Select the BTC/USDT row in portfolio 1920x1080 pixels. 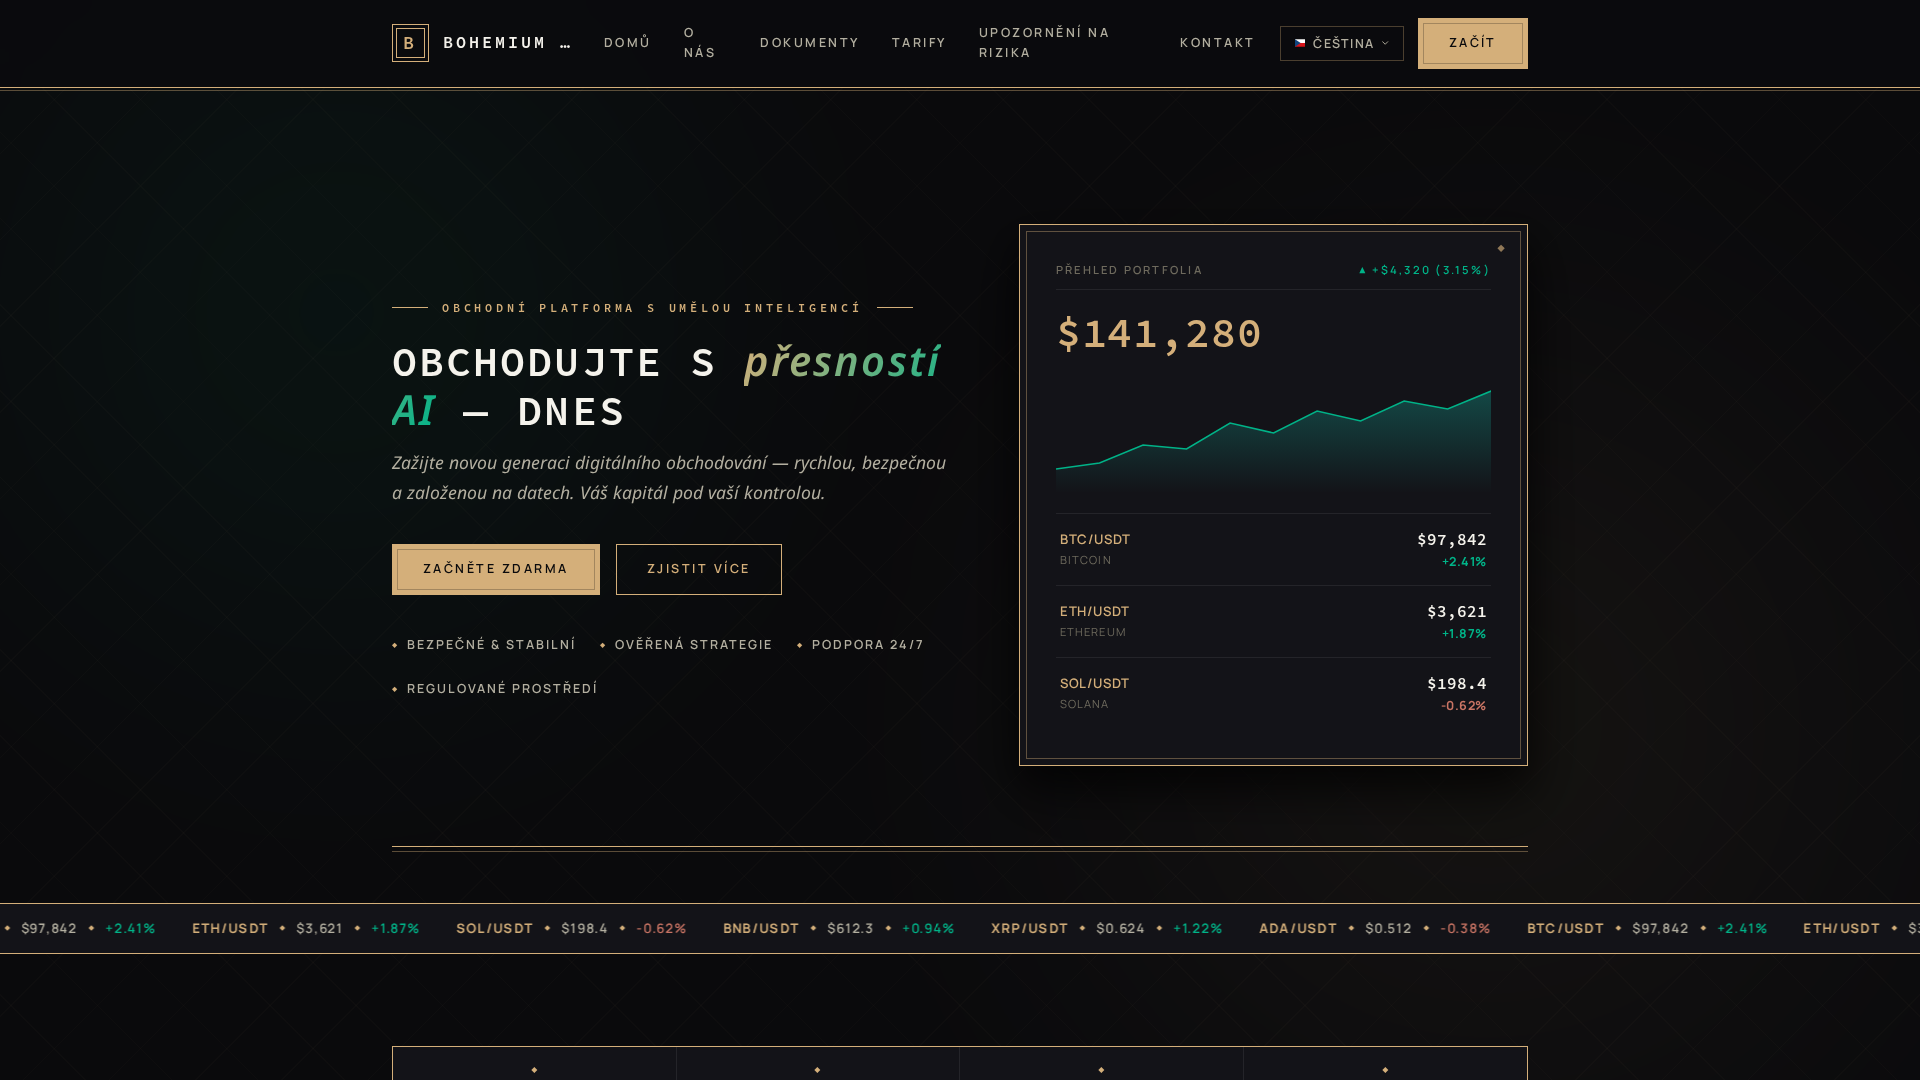pos(1273,549)
